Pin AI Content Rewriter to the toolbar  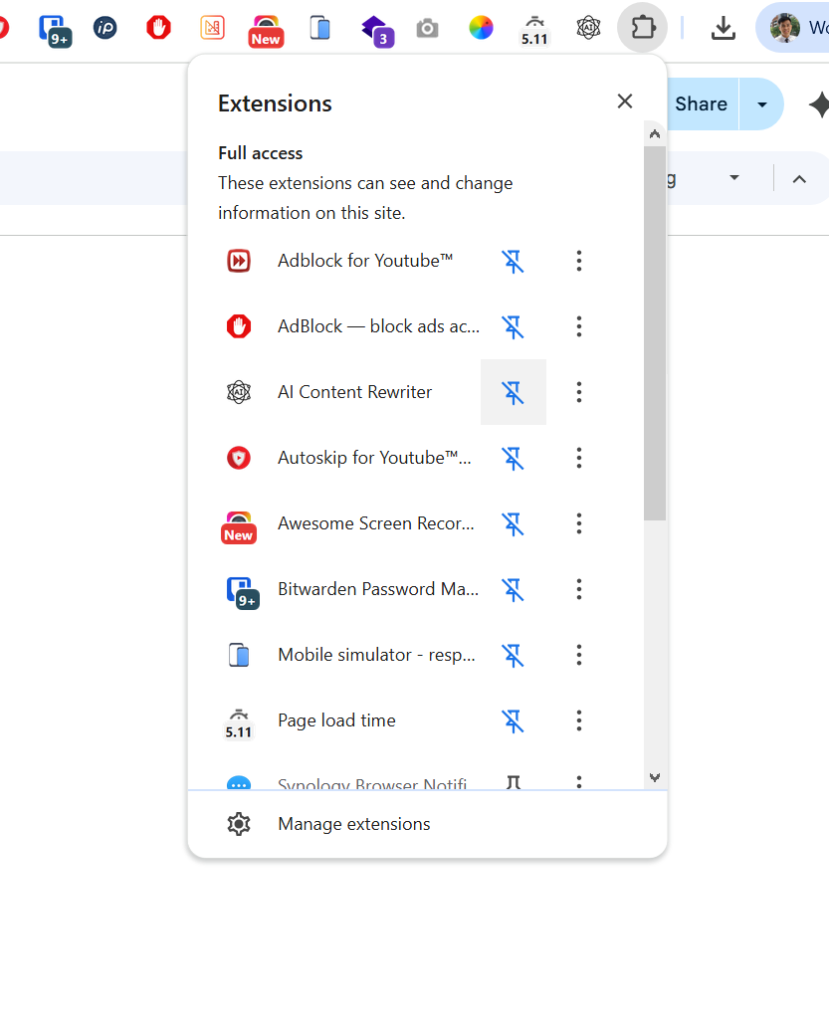click(x=513, y=392)
